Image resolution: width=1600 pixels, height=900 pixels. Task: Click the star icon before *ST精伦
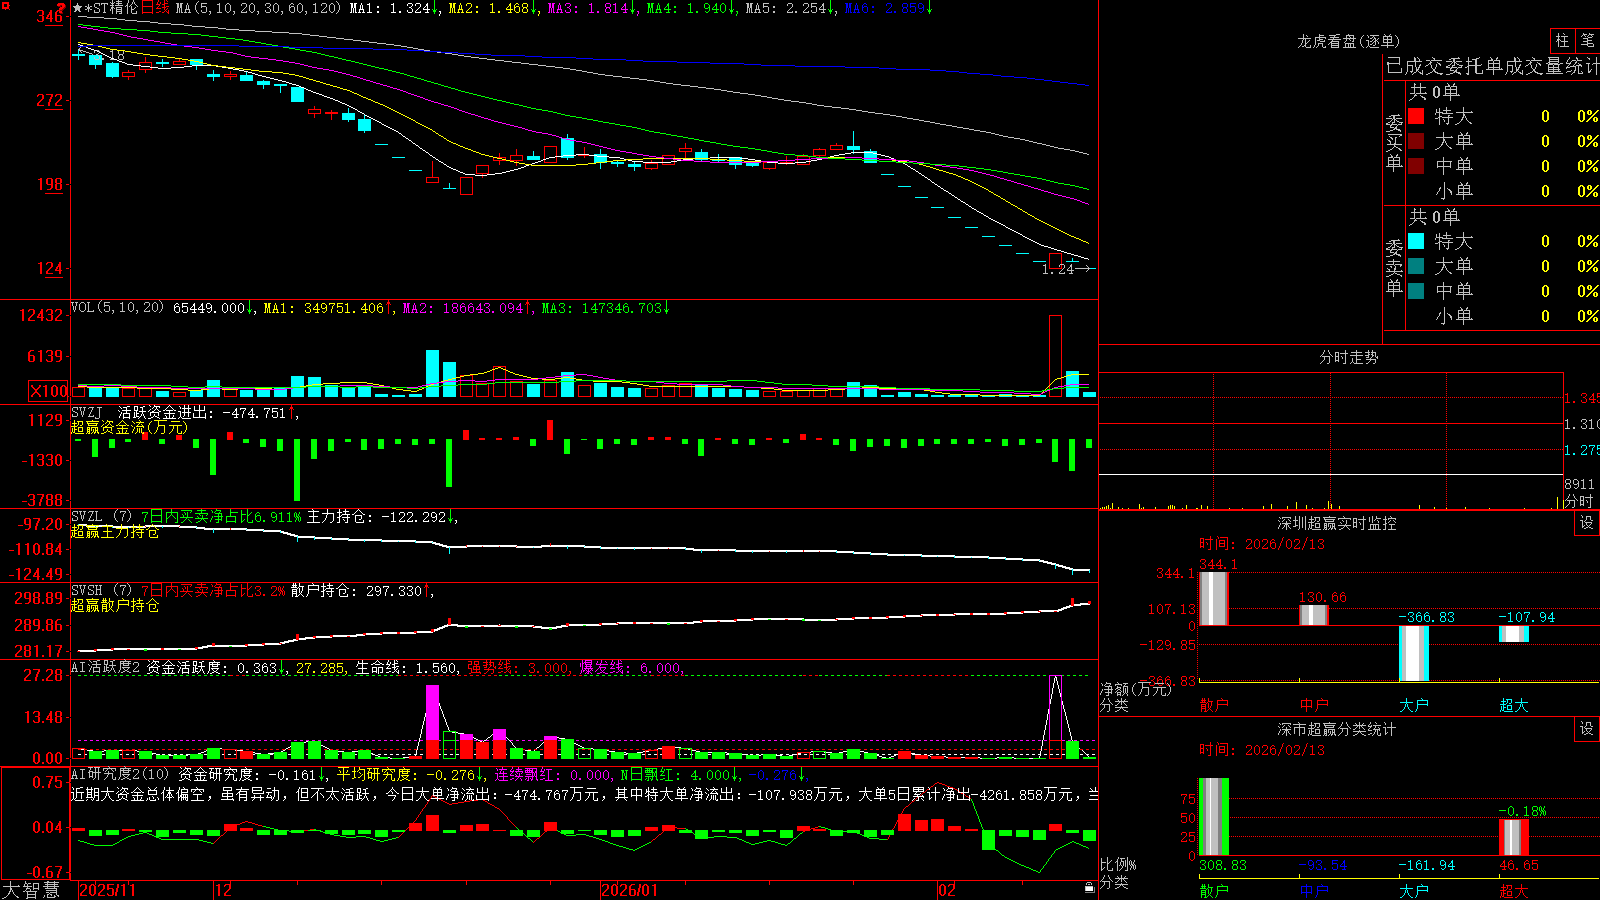(78, 8)
